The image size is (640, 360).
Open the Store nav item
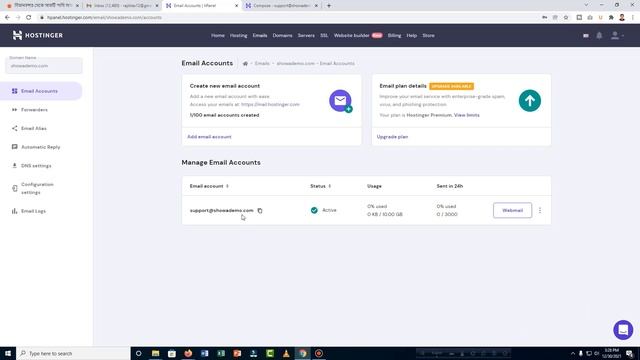428,36
